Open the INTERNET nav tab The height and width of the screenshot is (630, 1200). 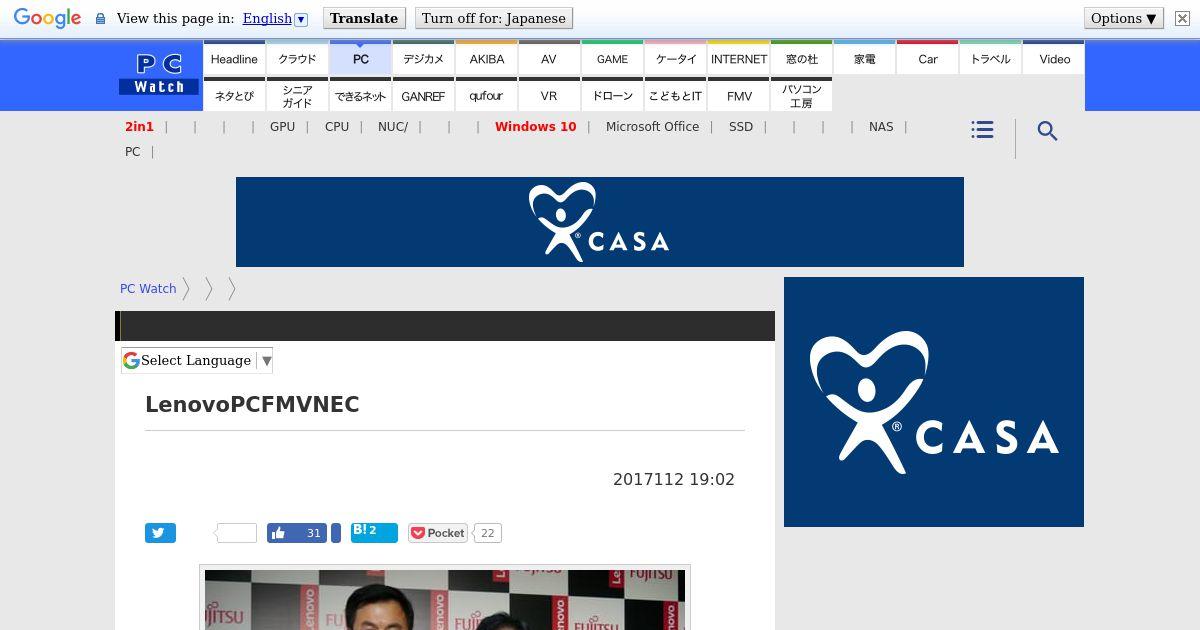point(738,58)
